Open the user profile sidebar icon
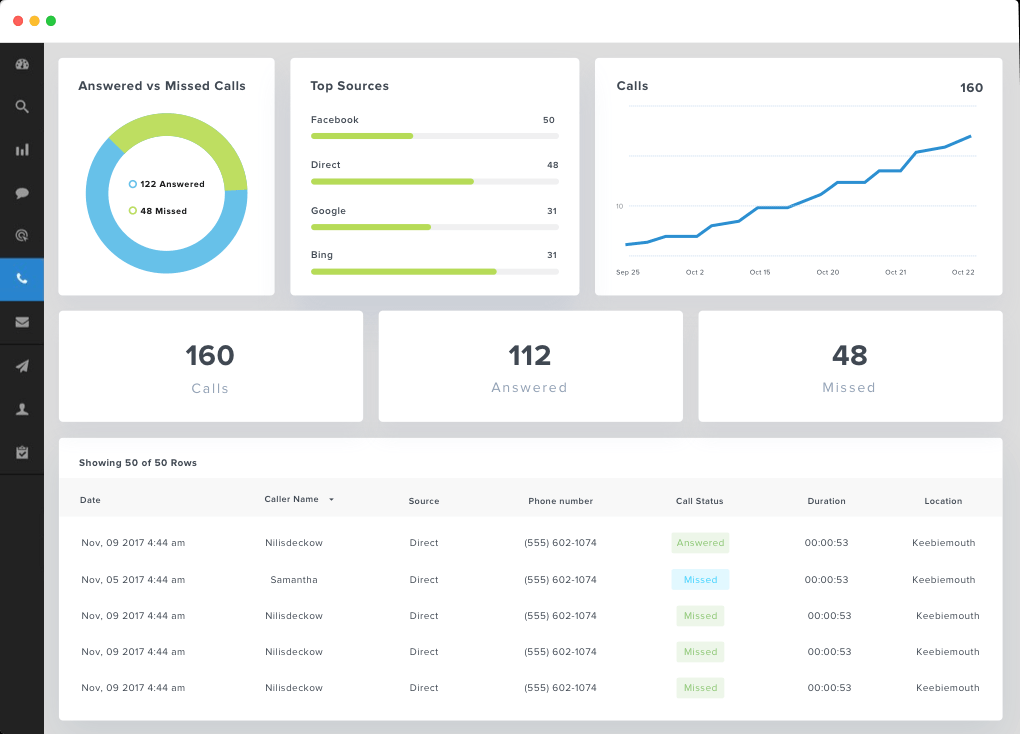This screenshot has height=734, width=1020. pos(22,409)
